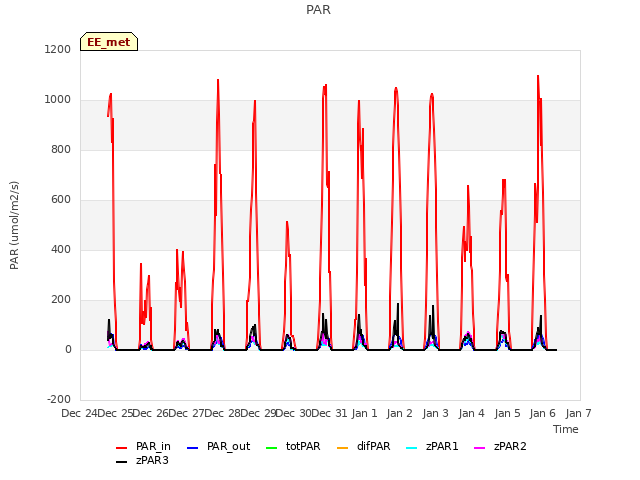The image size is (640, 480).
Task: Click the Jan 6 PAR_in peak near 1100
Action: (538, 76)
